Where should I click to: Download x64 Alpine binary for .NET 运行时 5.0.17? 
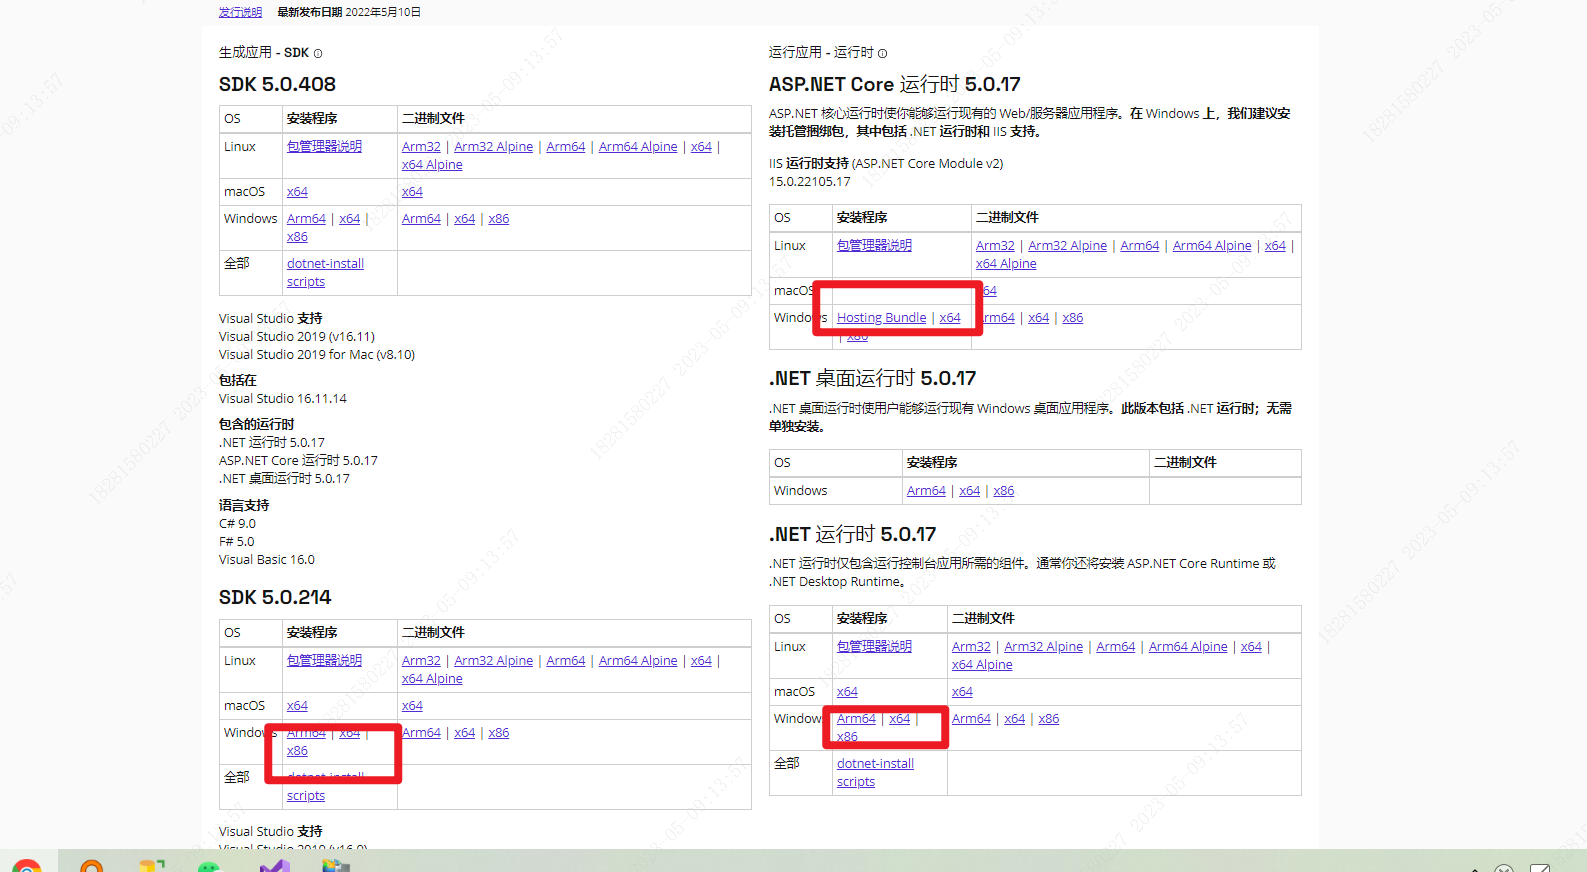point(982,664)
